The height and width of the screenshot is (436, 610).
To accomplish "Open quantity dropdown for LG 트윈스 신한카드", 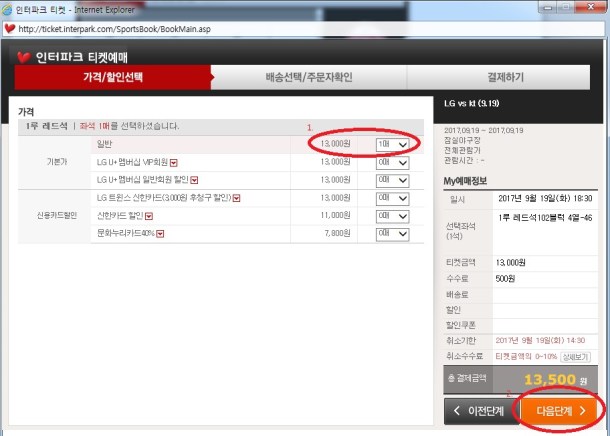I will tap(393, 198).
